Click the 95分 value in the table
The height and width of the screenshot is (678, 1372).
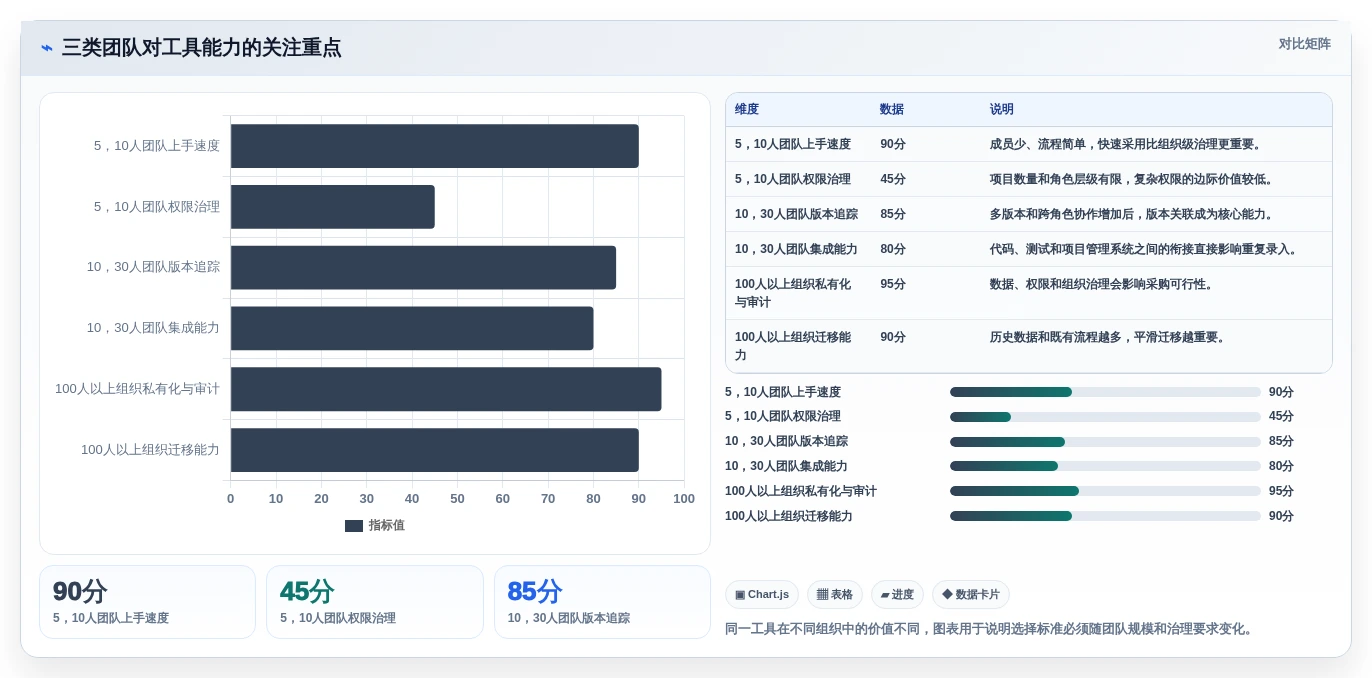click(x=893, y=284)
